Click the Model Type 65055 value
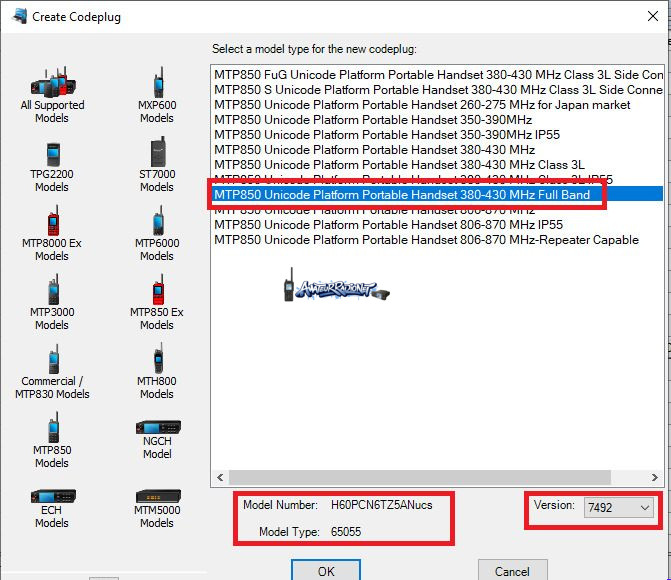This screenshot has width=671, height=580. (346, 532)
